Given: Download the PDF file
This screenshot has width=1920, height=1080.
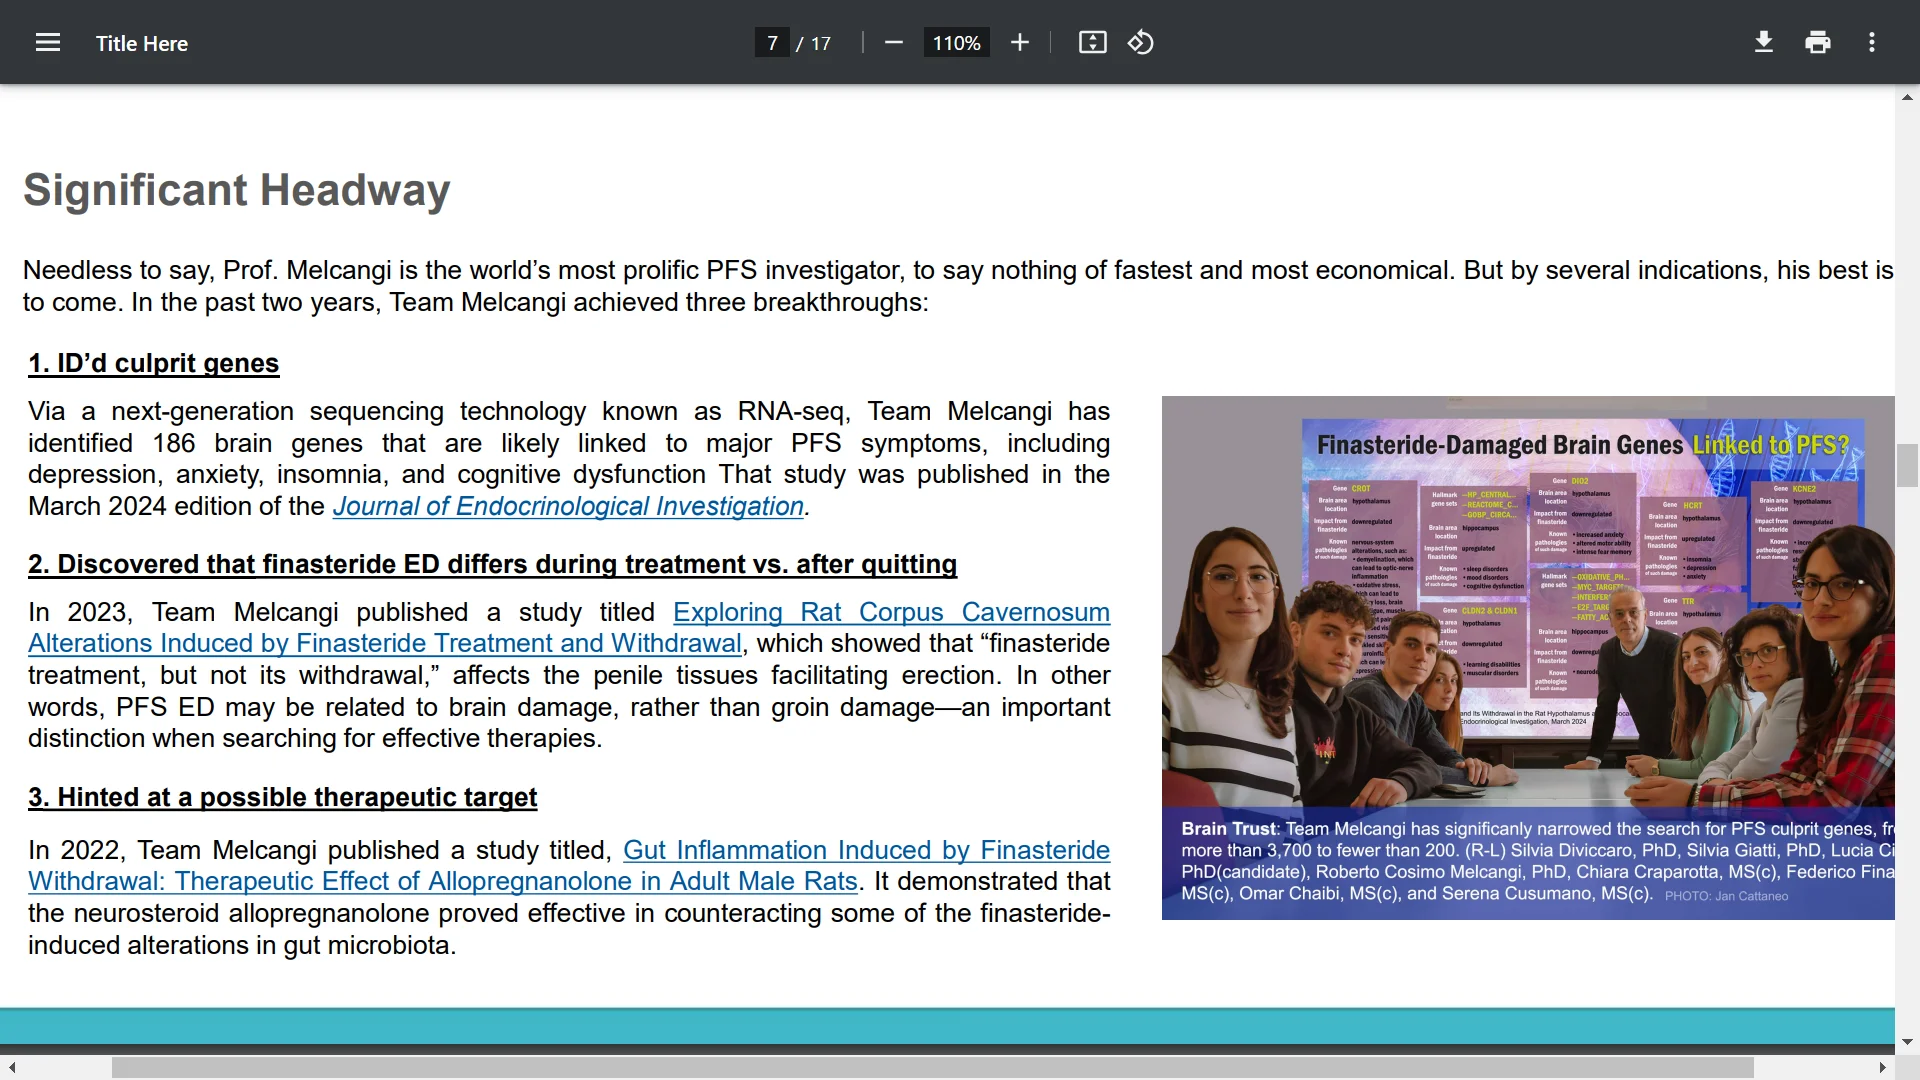Looking at the screenshot, I should (x=1764, y=43).
